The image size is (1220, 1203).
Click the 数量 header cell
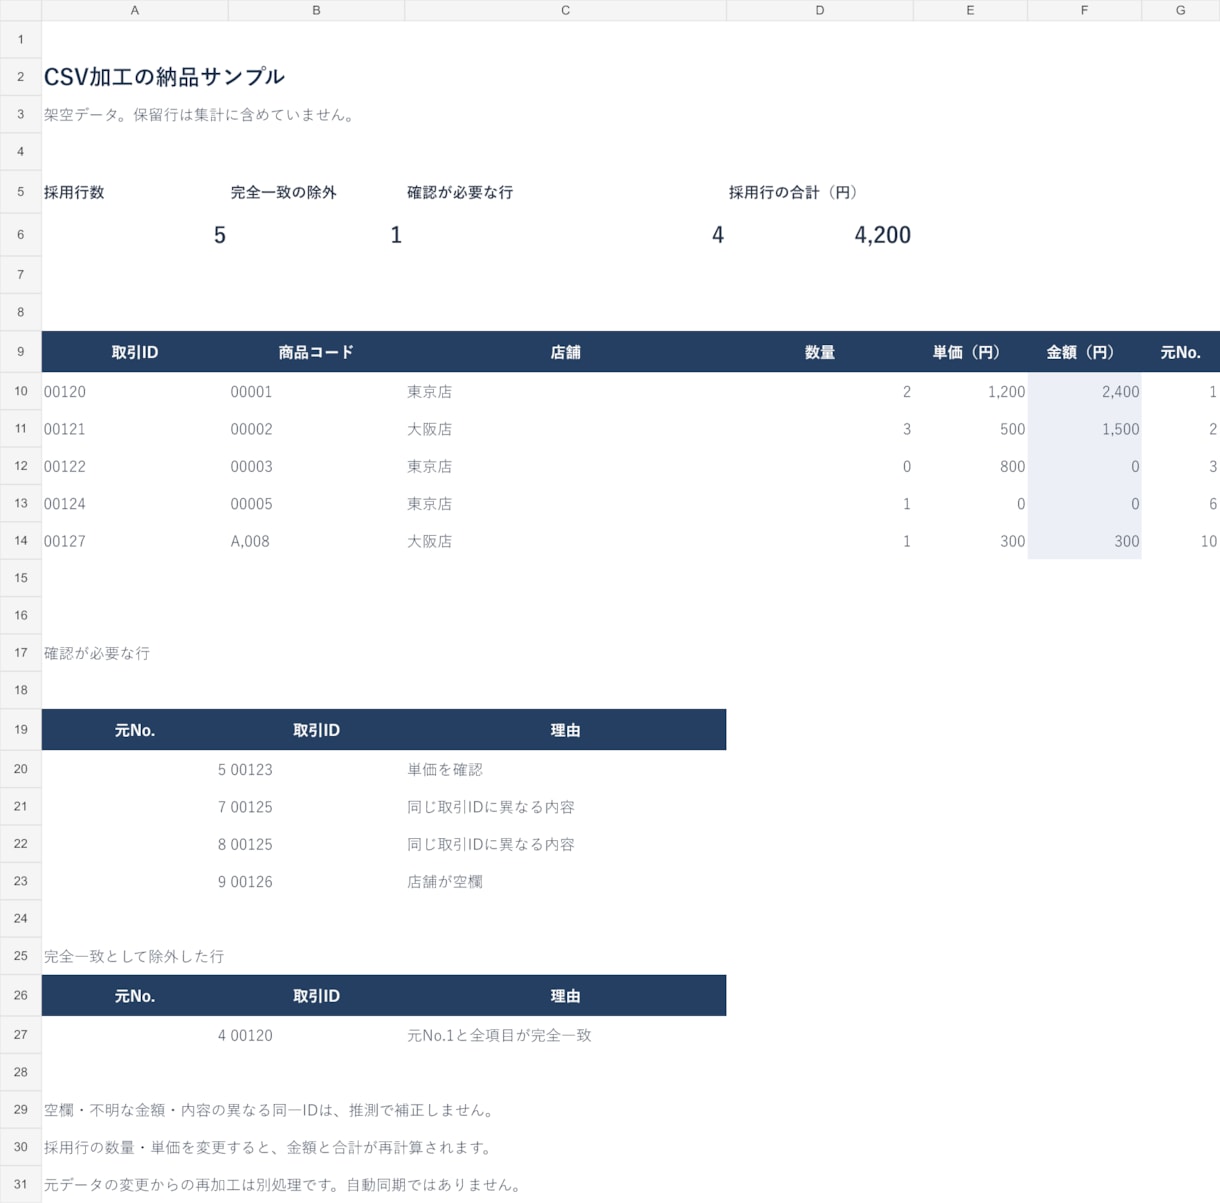pyautogui.click(x=819, y=352)
